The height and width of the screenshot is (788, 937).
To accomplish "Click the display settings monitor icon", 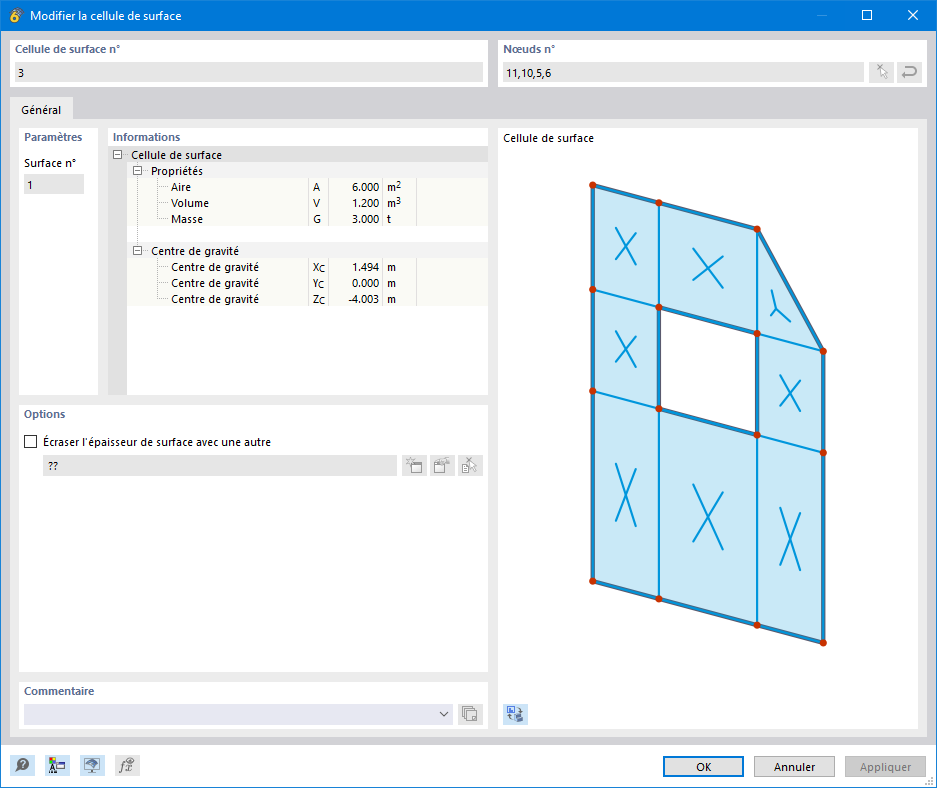I will pyautogui.click(x=92, y=765).
